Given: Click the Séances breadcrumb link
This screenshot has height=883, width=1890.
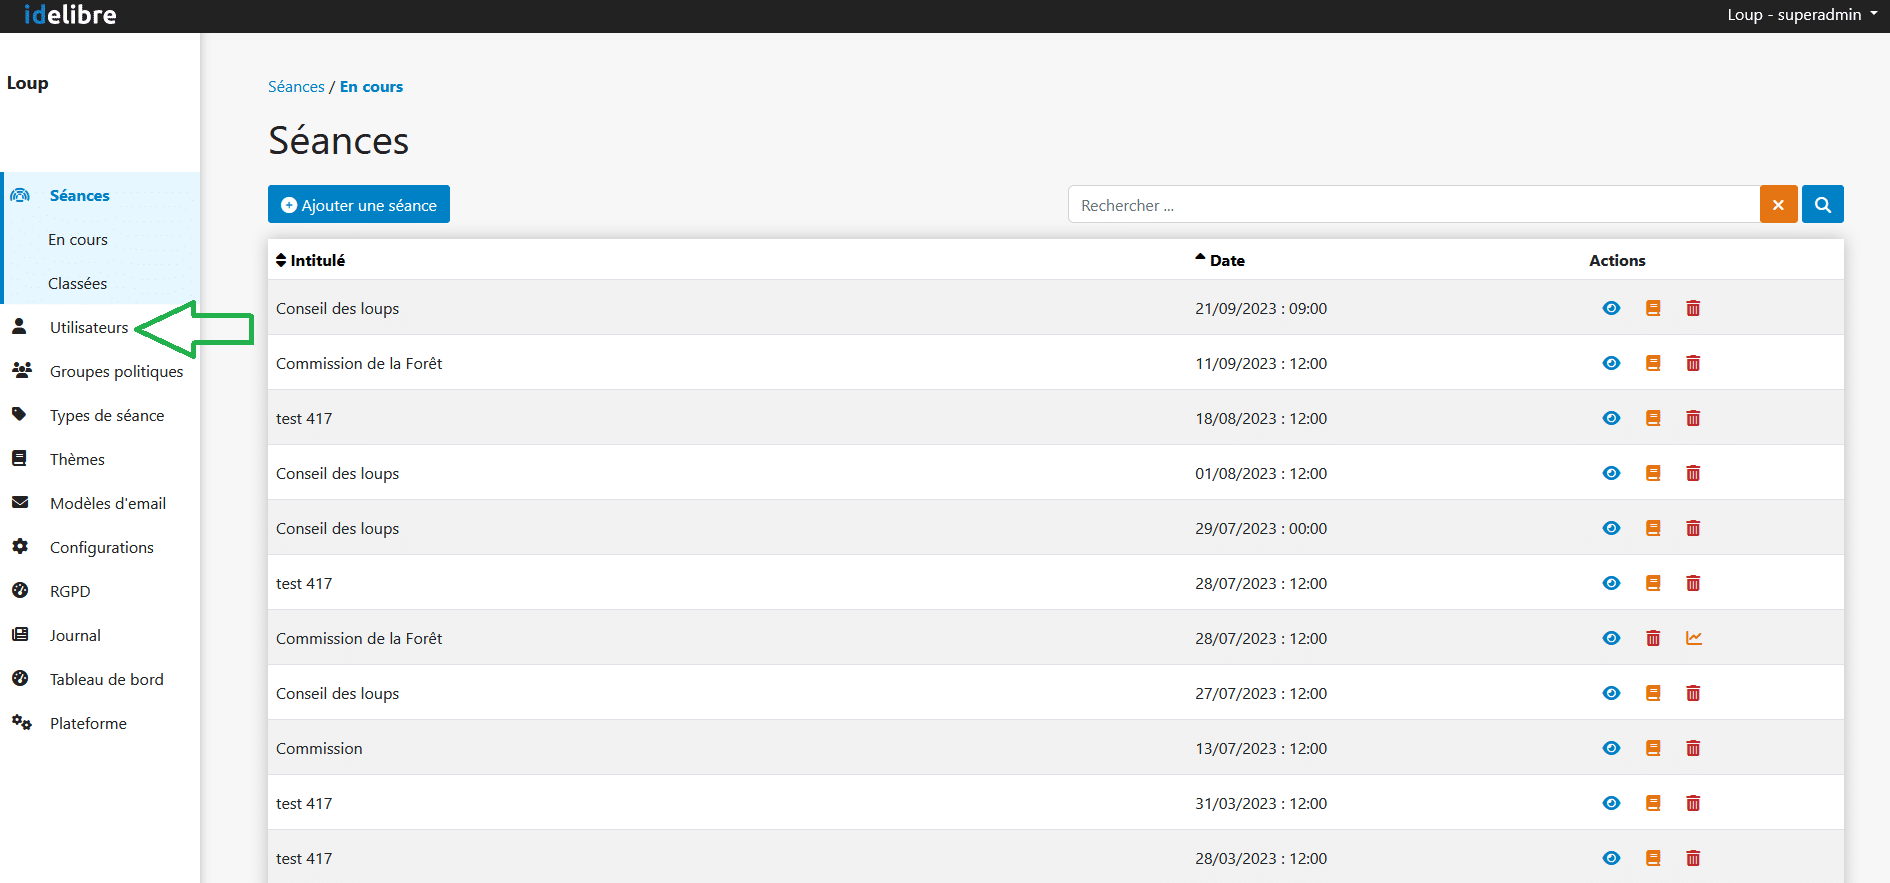Looking at the screenshot, I should pyautogui.click(x=296, y=87).
